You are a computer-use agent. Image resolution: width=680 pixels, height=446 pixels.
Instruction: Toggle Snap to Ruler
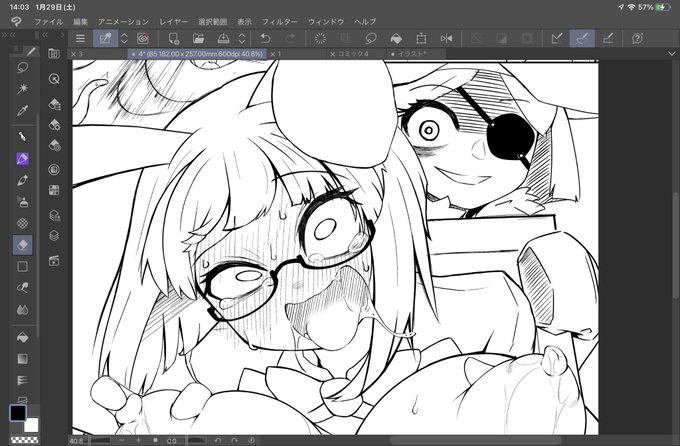pyautogui.click(x=557, y=39)
